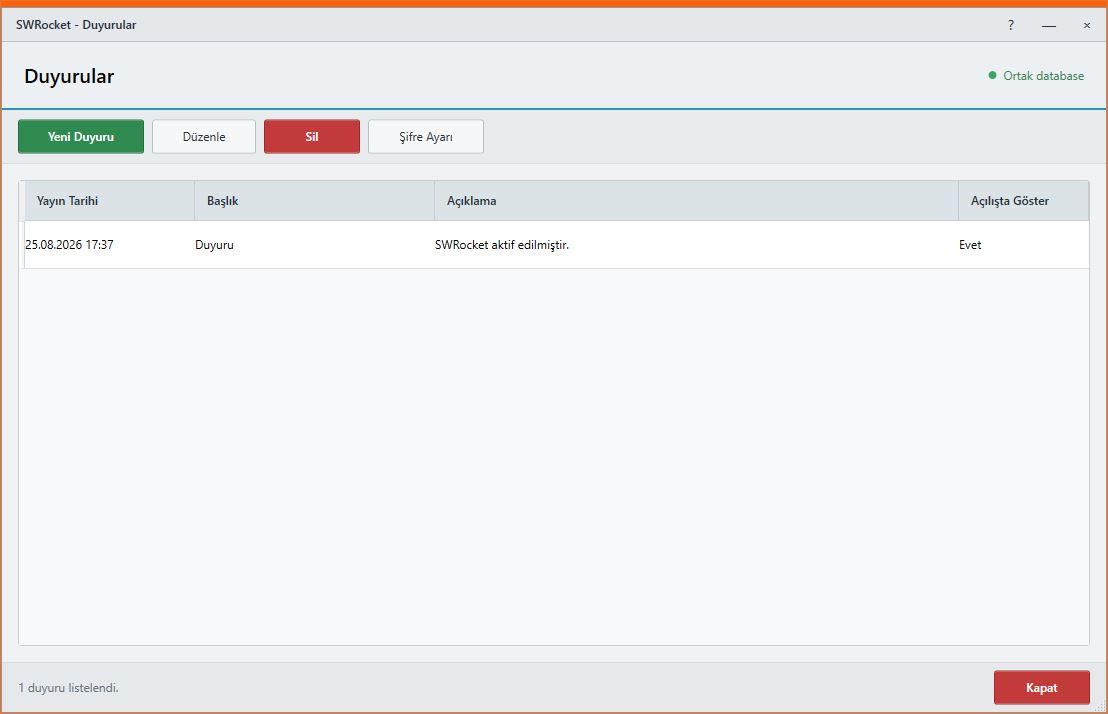This screenshot has height=714, width=1108.
Task: Click the help question mark icon
Action: click(1010, 25)
